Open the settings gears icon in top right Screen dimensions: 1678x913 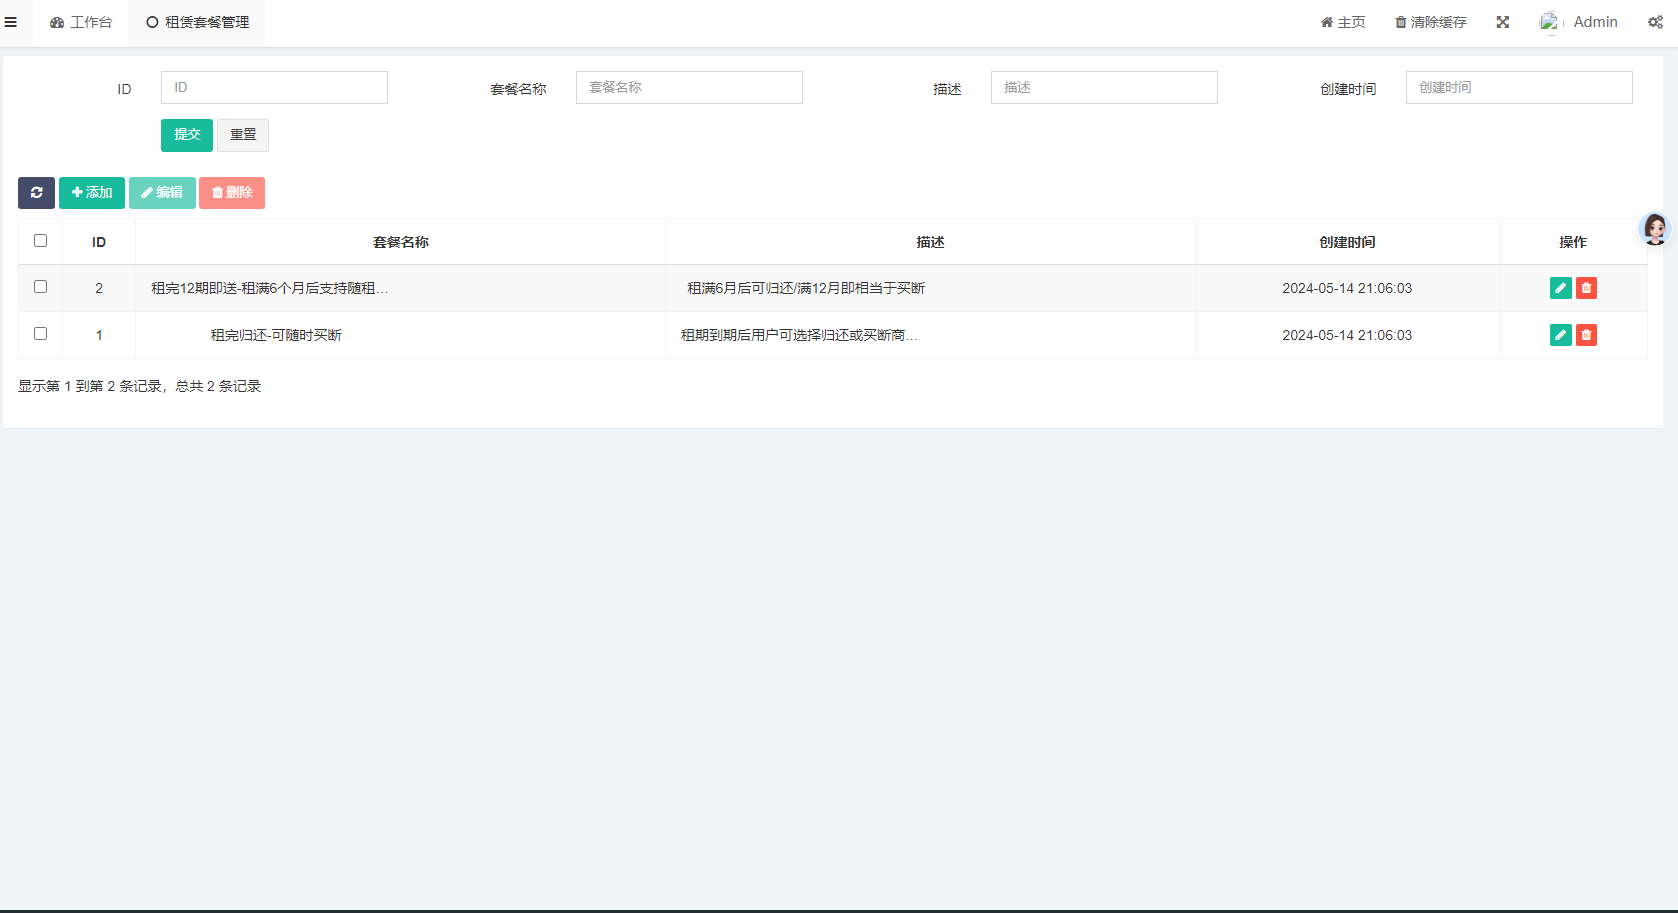pos(1655,22)
